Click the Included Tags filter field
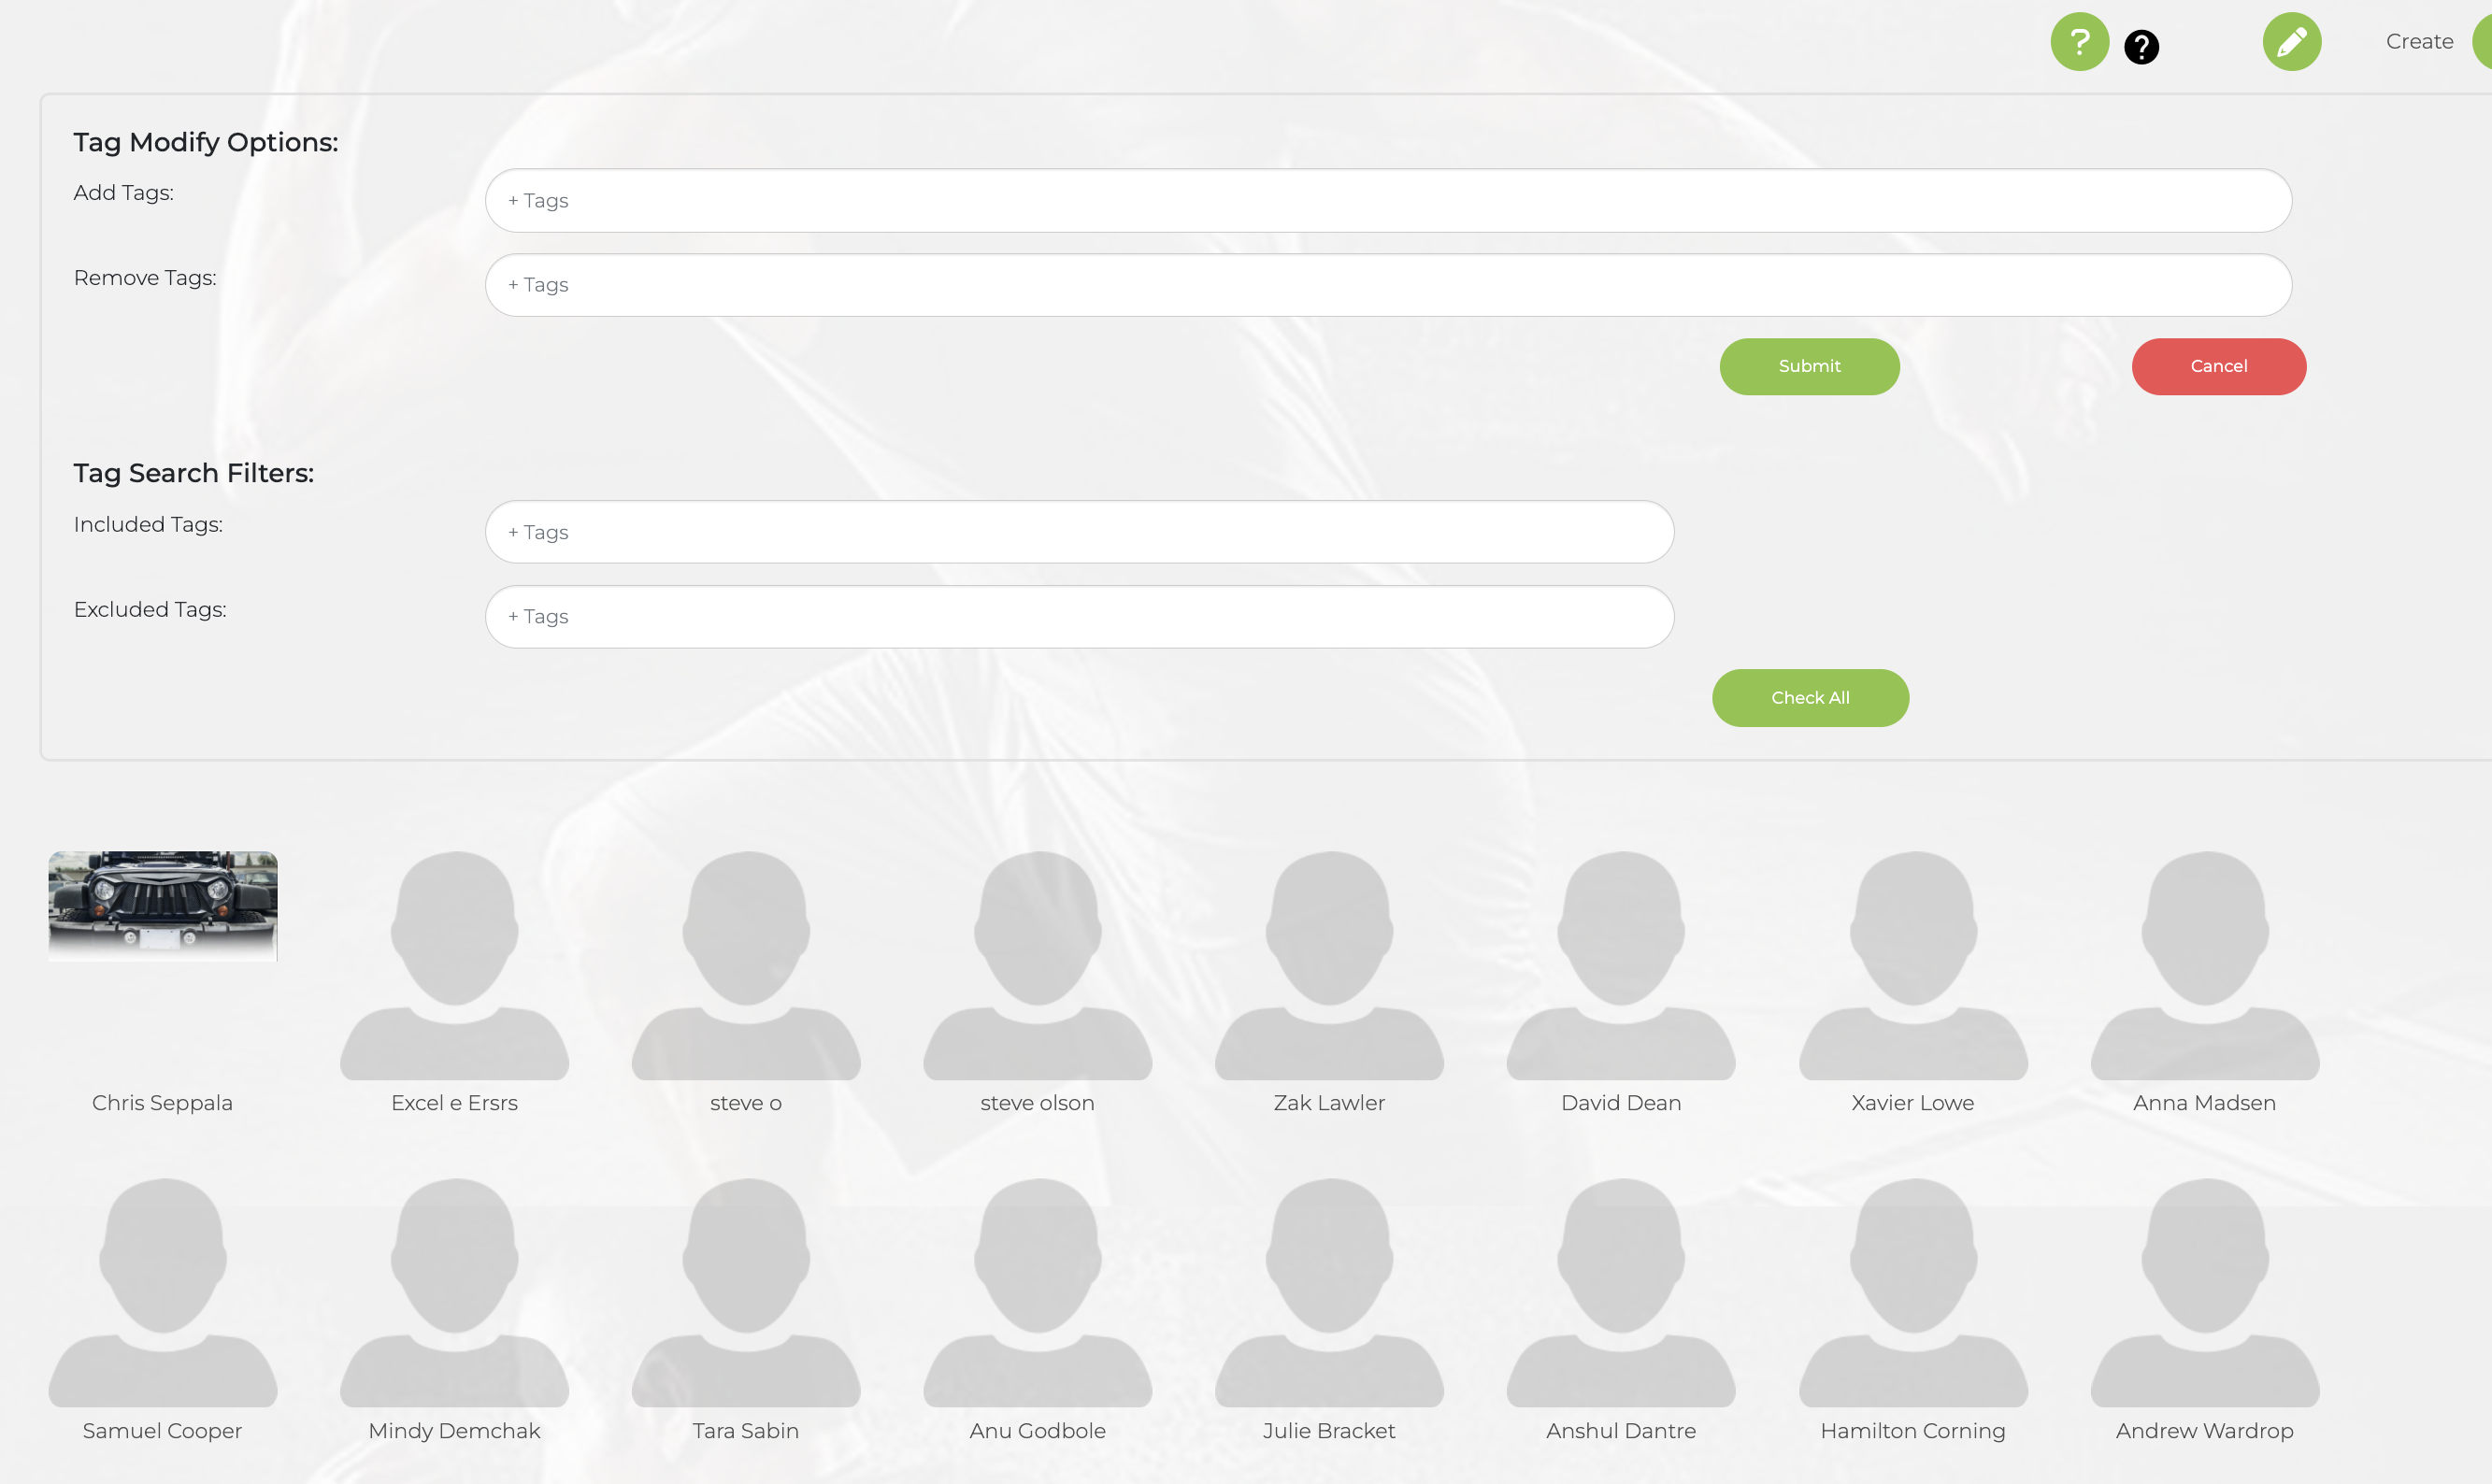Image resolution: width=2492 pixels, height=1484 pixels. [x=1080, y=531]
